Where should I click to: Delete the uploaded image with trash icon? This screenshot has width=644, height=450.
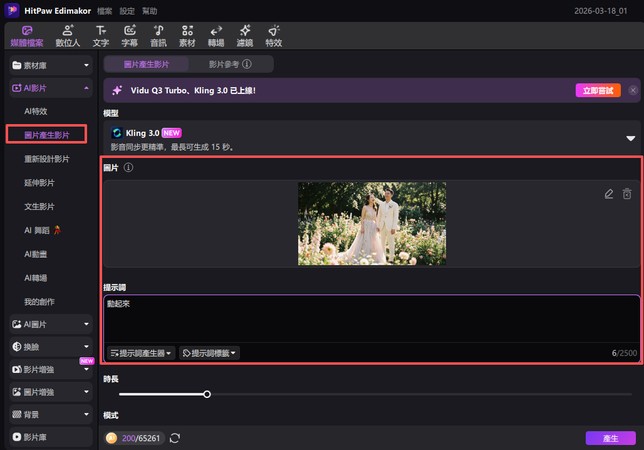coord(627,194)
